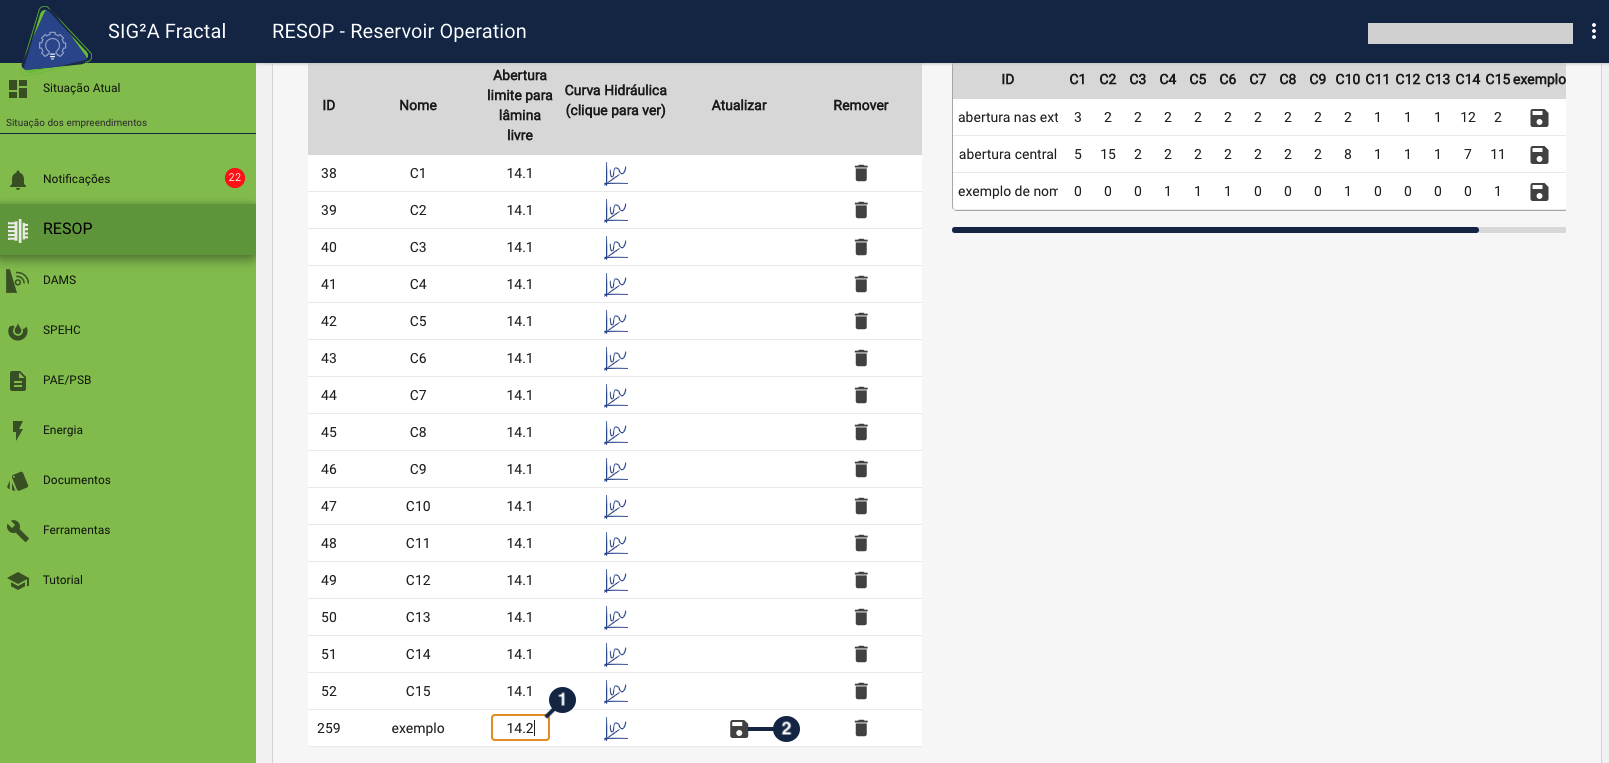Select RESOP in the sidebar

pyautogui.click(x=68, y=229)
